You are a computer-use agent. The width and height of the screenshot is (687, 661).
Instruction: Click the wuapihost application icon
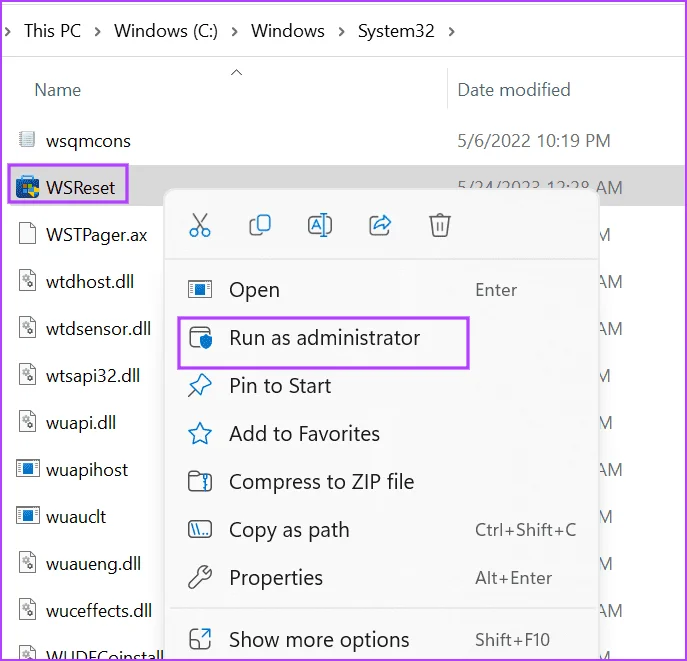[28, 468]
